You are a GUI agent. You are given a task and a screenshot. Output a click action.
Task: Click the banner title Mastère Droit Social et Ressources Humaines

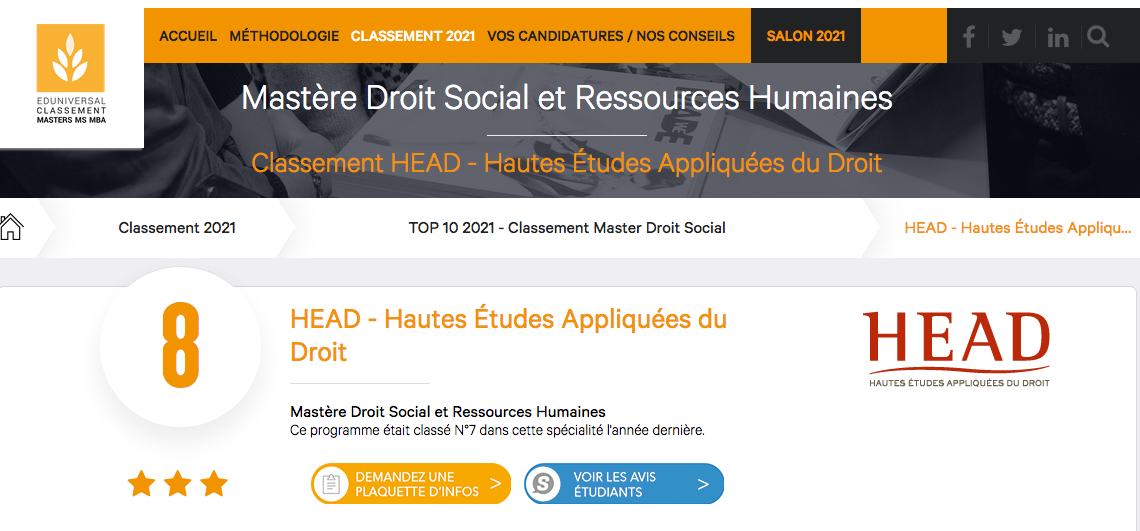[567, 98]
